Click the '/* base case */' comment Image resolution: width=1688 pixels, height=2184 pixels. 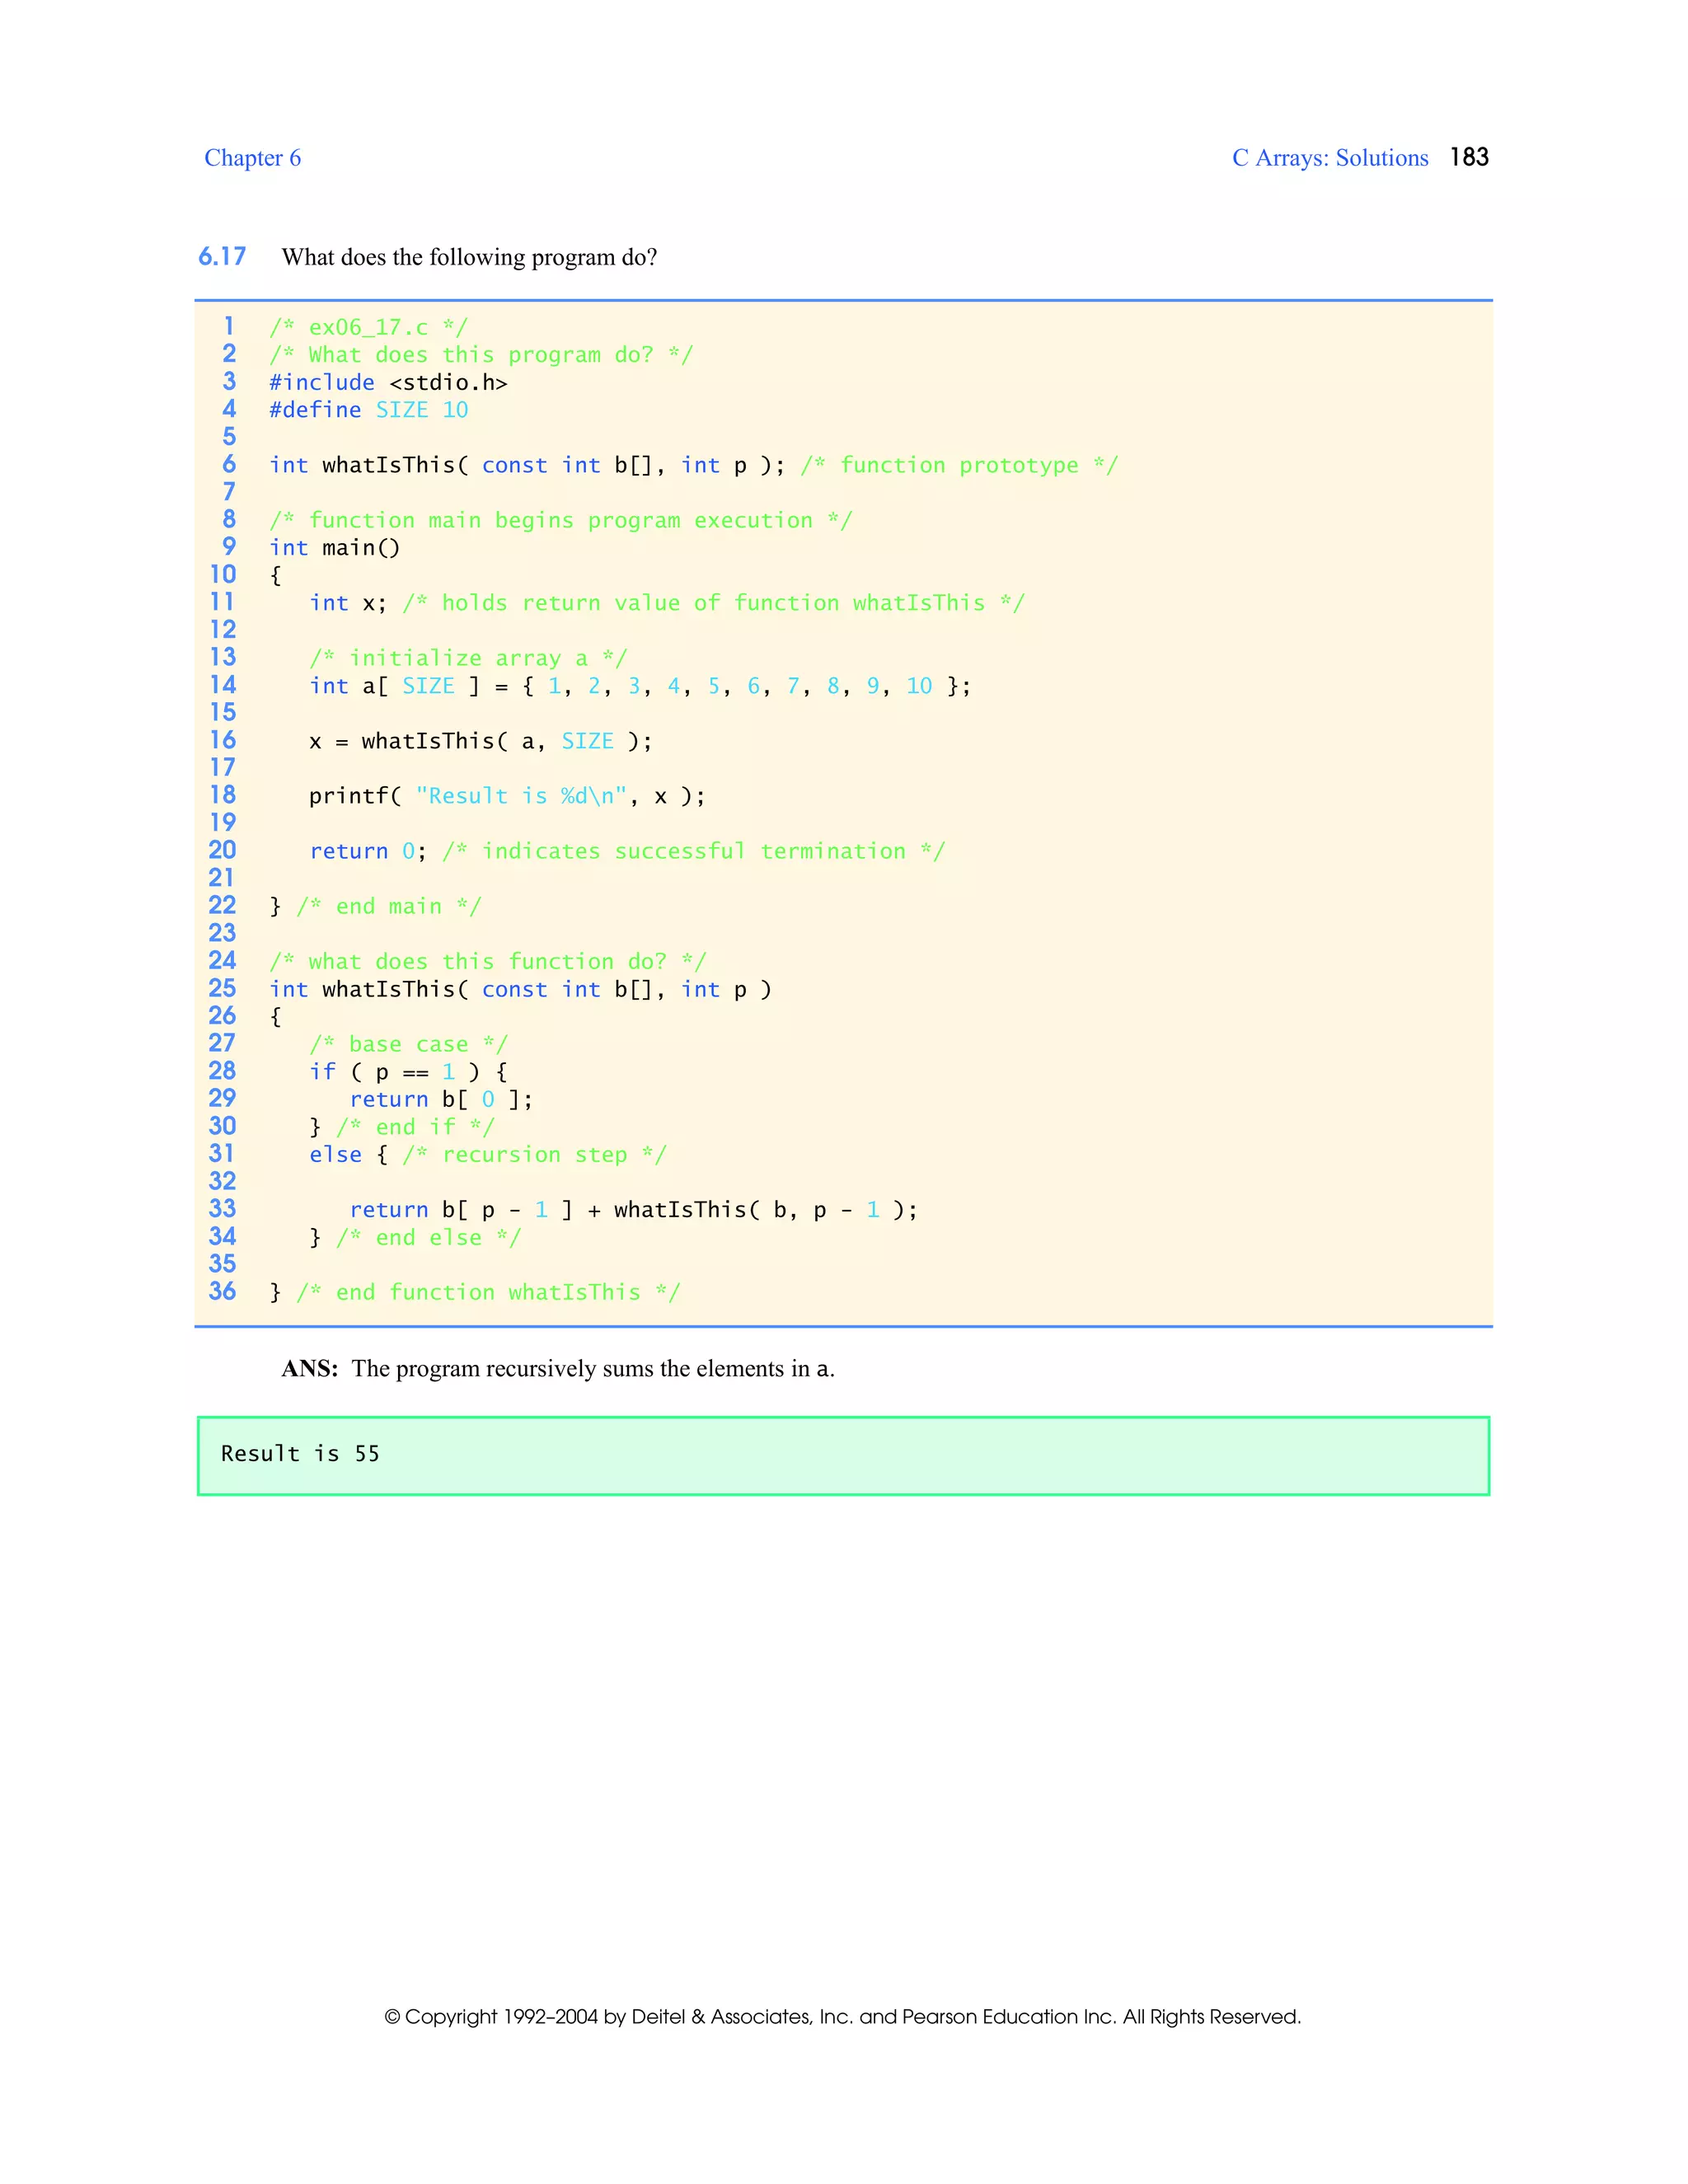pyautogui.click(x=408, y=1044)
